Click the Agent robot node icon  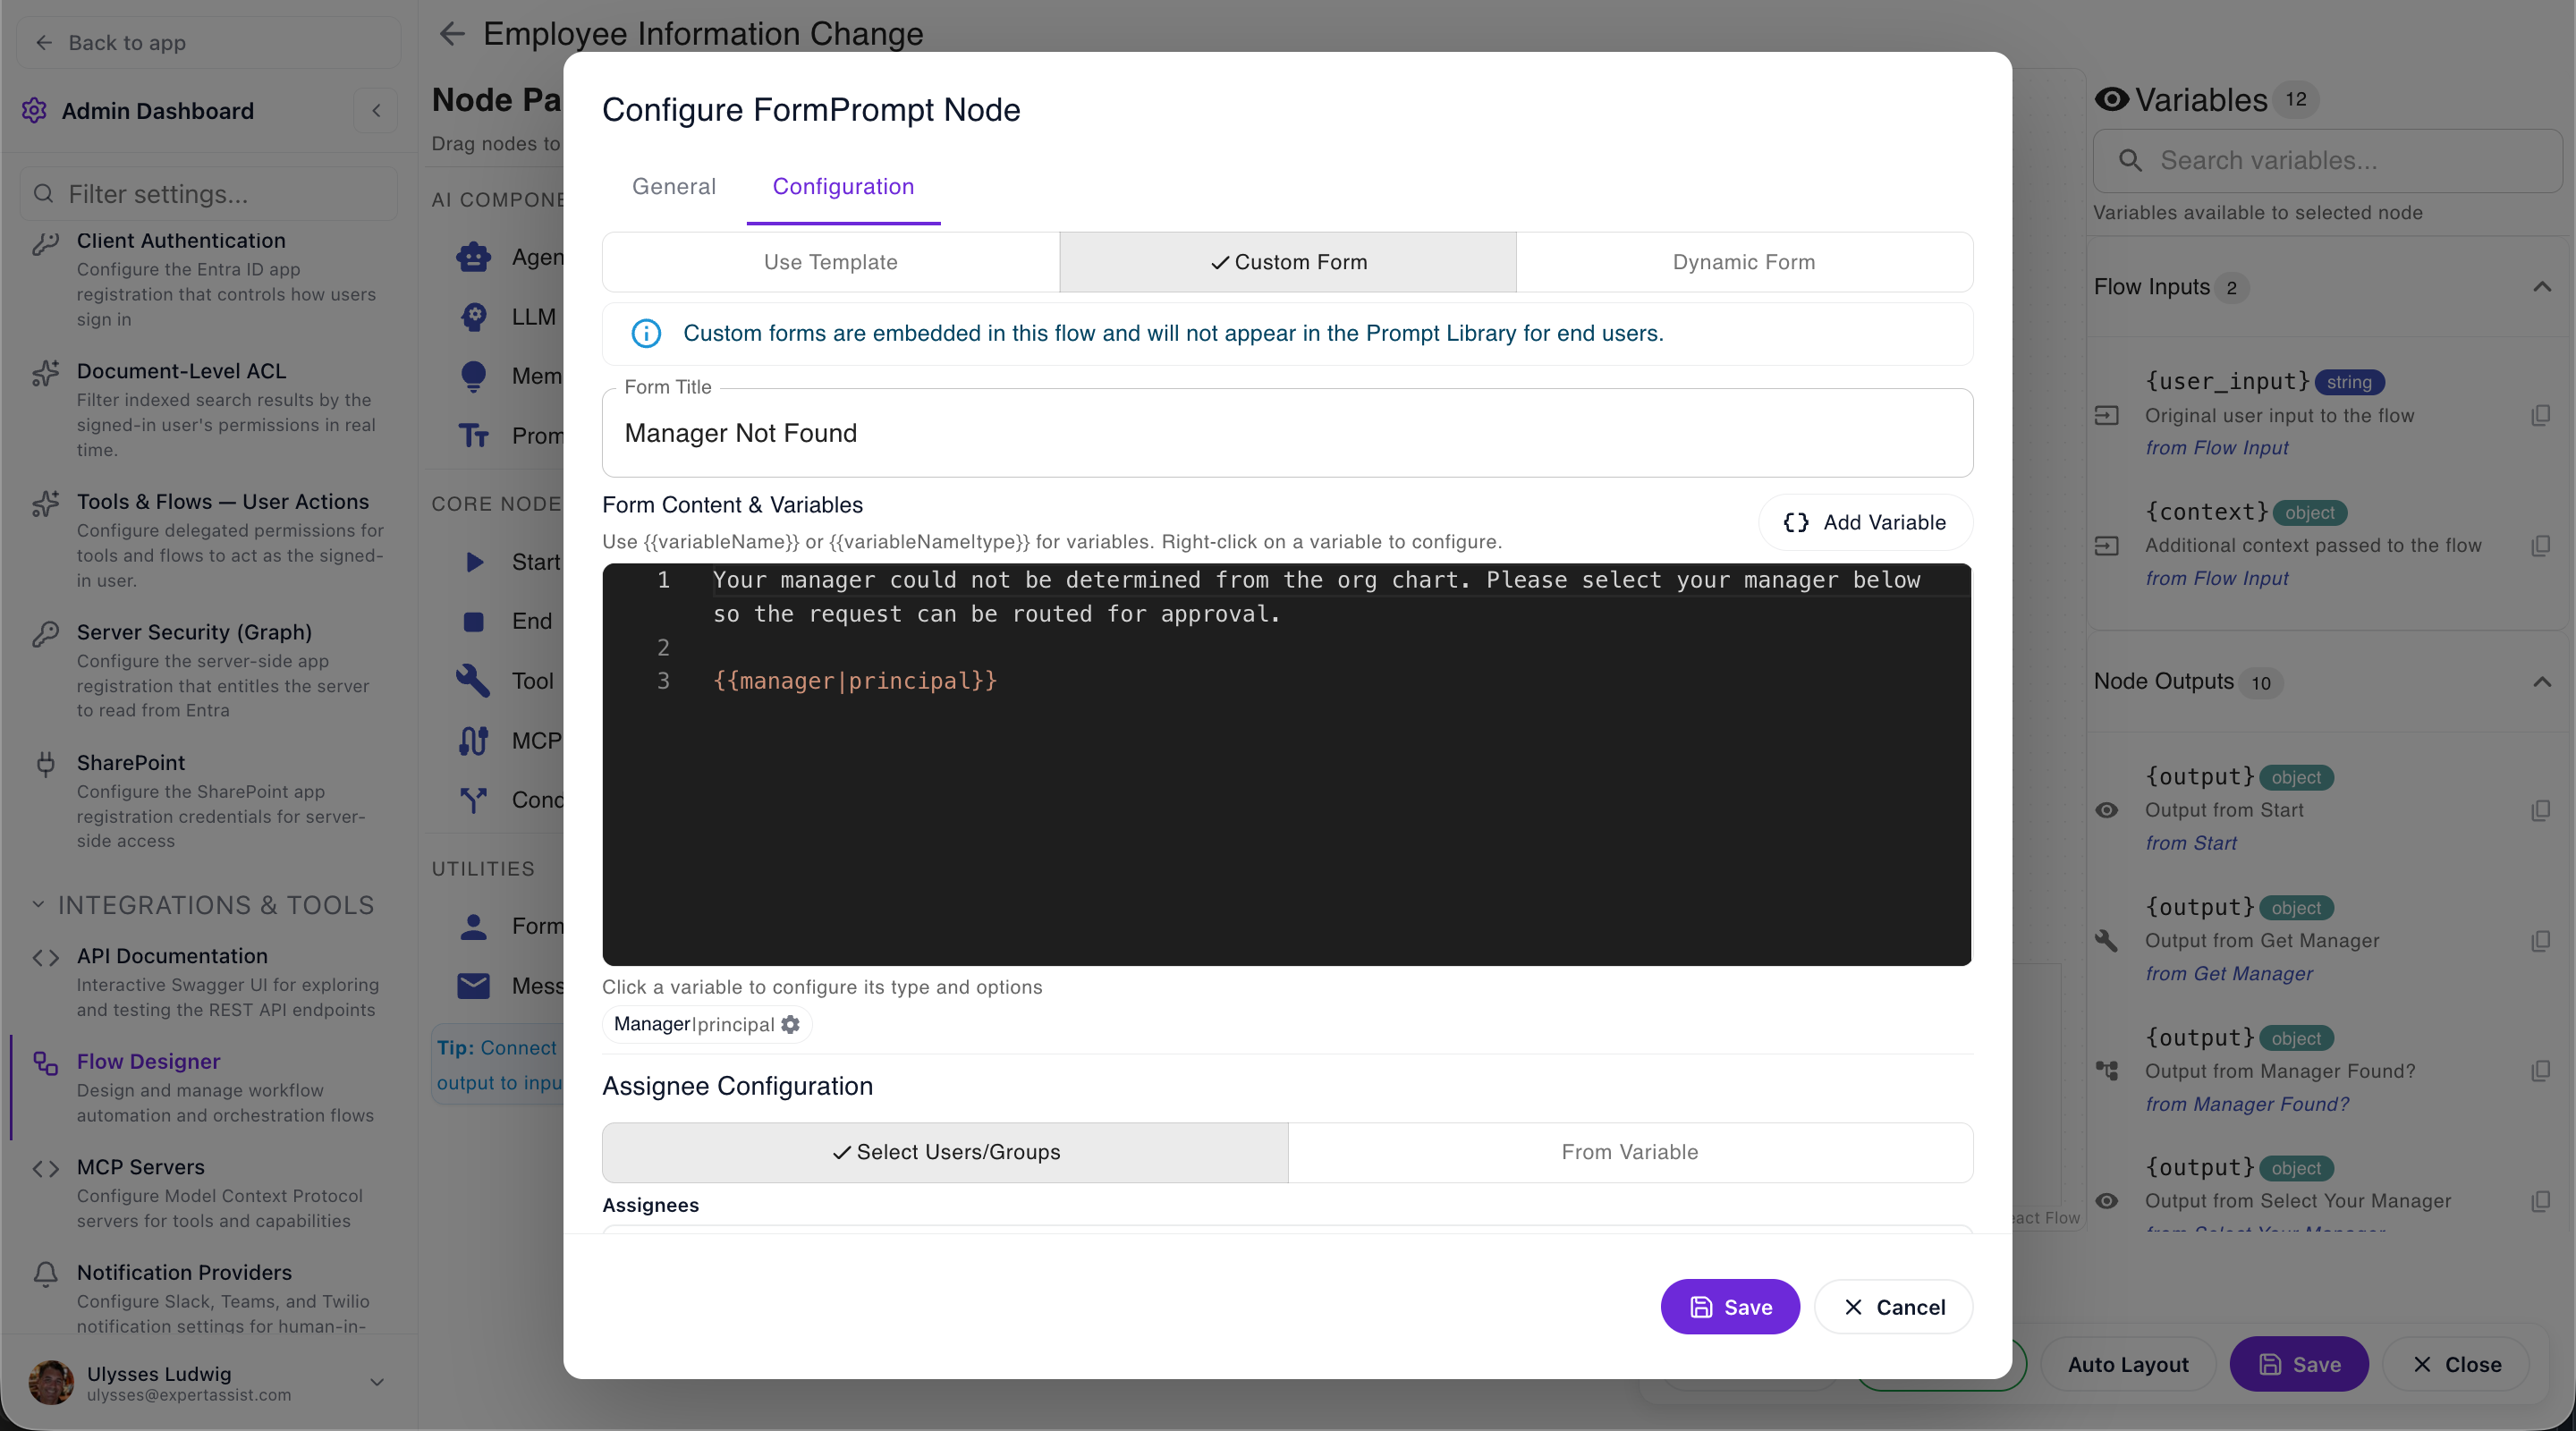(x=474, y=257)
